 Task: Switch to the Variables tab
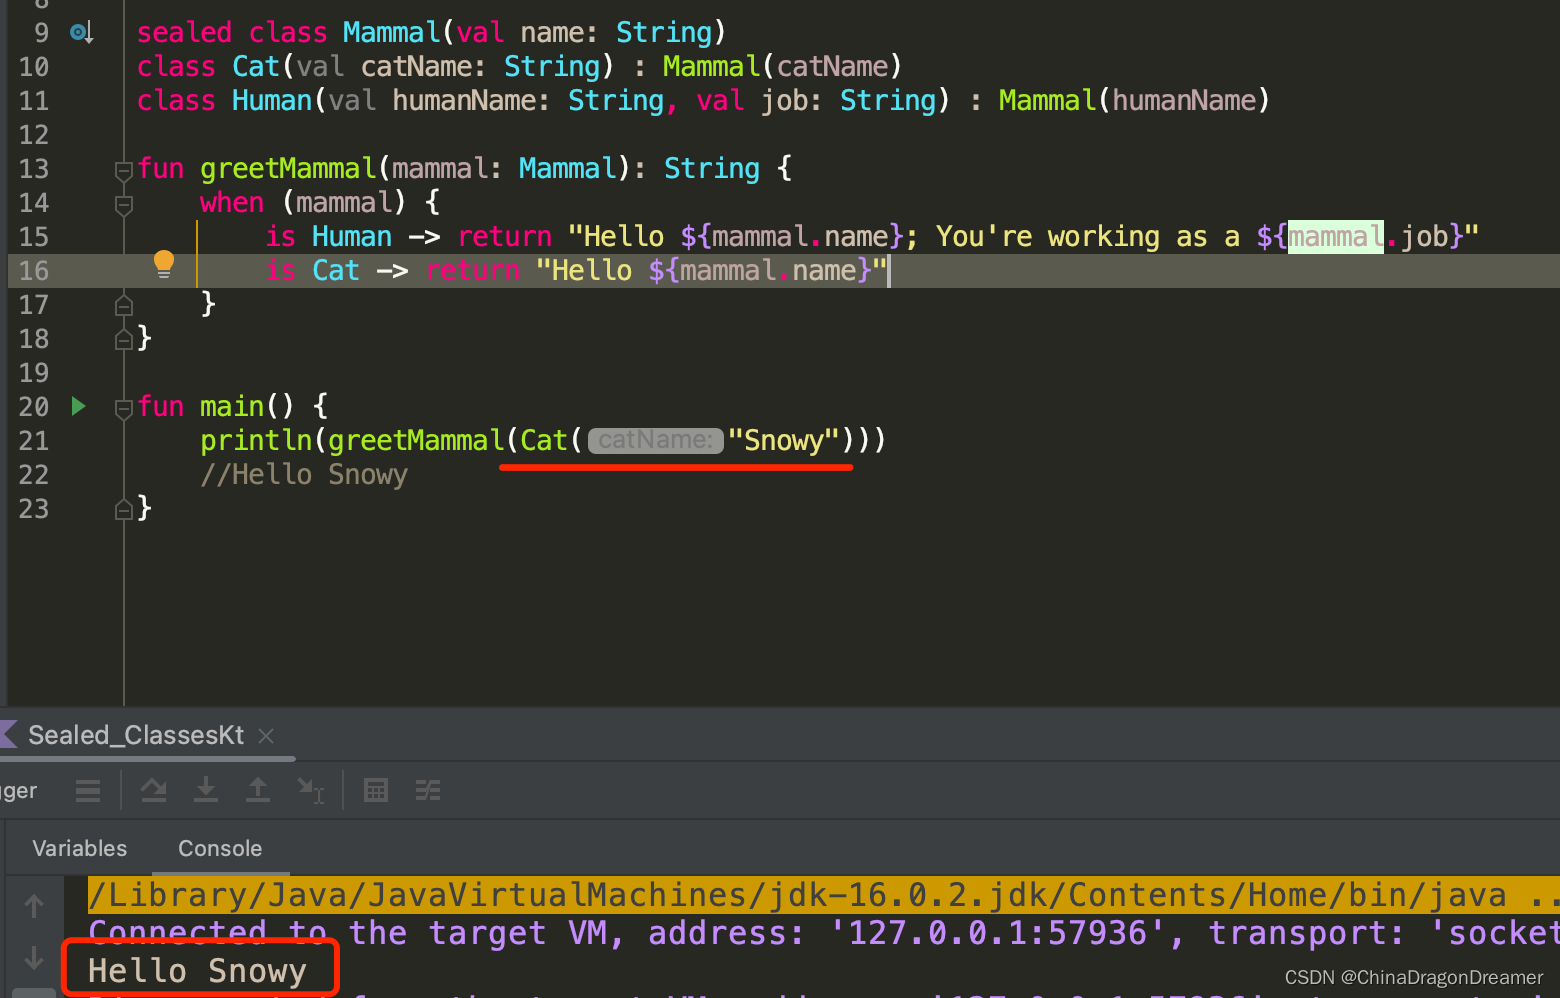point(79,848)
